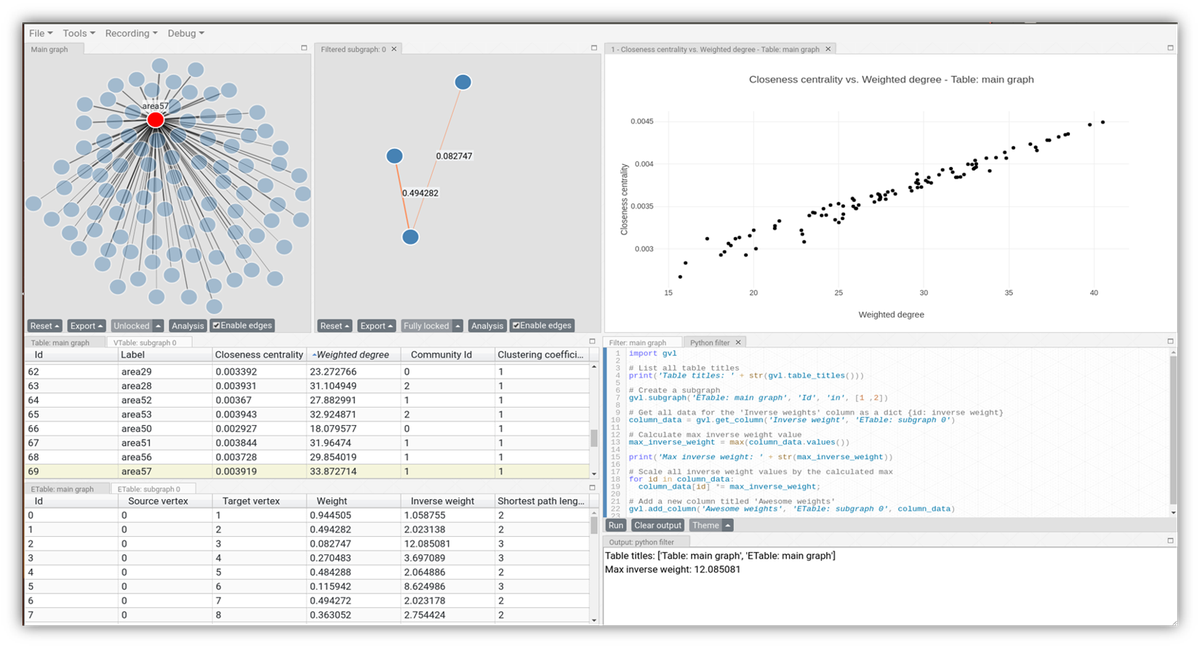Maximize the Output: python filter panel
The width and height of the screenshot is (1200, 648).
pyautogui.click(x=1168, y=540)
